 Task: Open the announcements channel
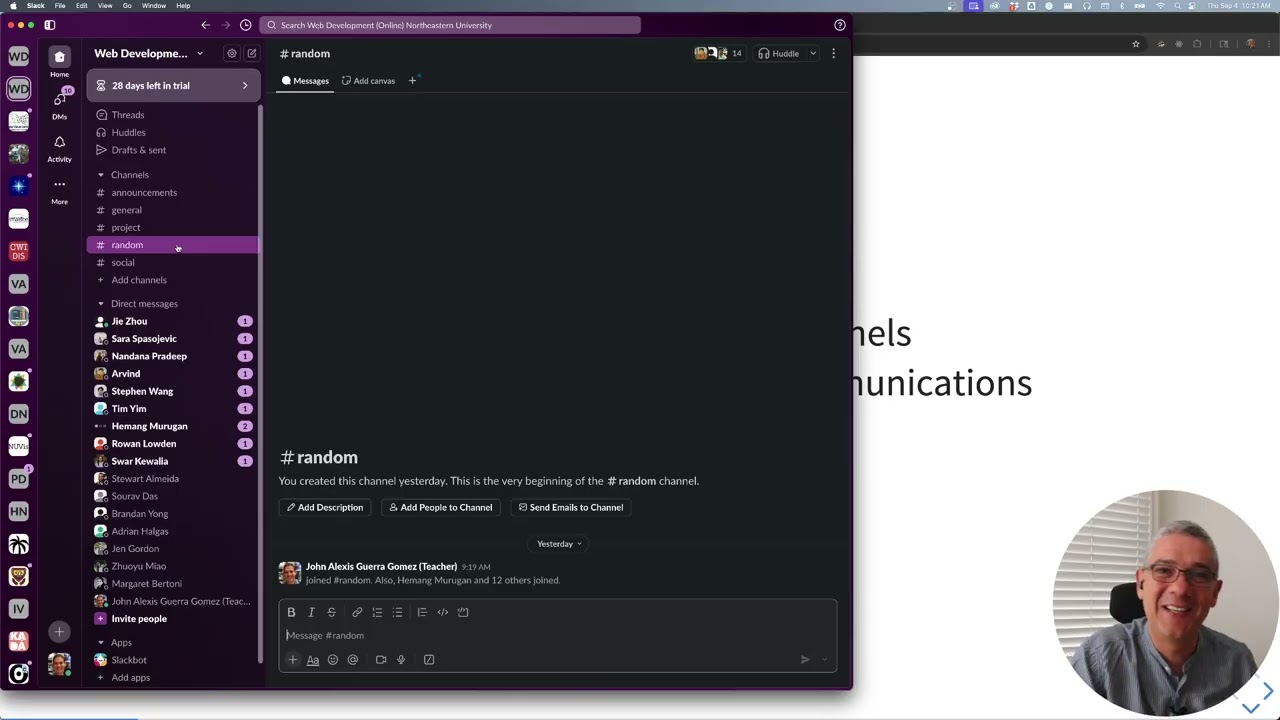click(173, 193)
